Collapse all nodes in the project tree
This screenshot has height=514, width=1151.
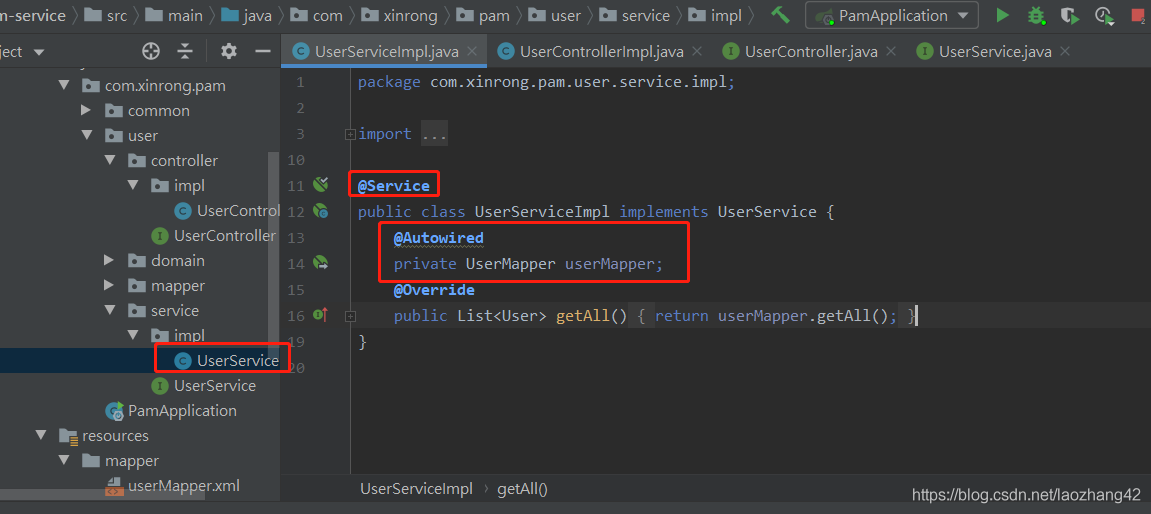185,51
